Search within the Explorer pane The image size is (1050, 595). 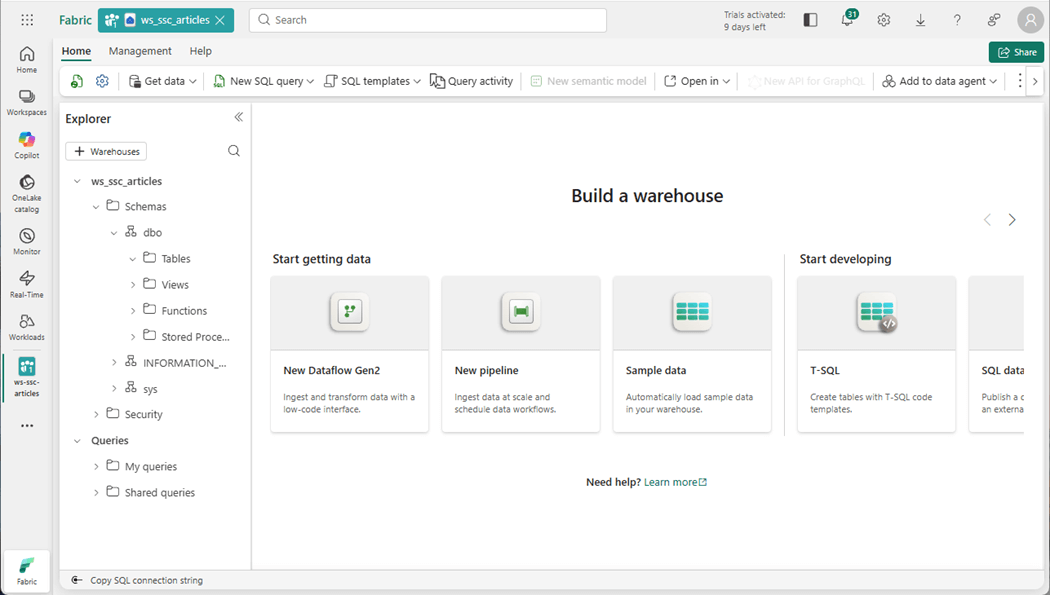[234, 151]
